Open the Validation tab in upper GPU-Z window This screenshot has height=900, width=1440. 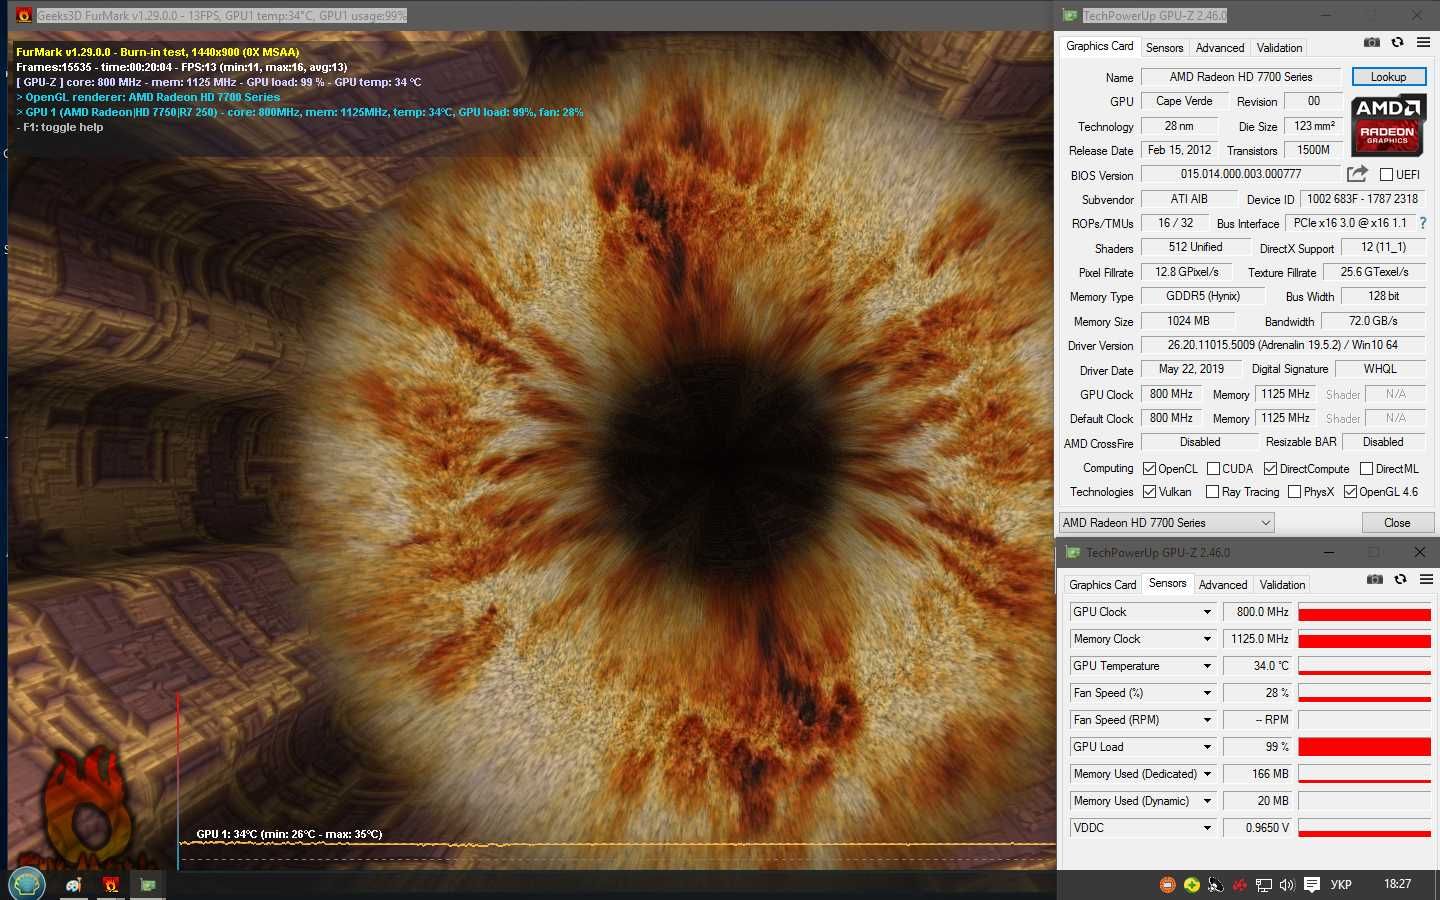click(x=1279, y=48)
